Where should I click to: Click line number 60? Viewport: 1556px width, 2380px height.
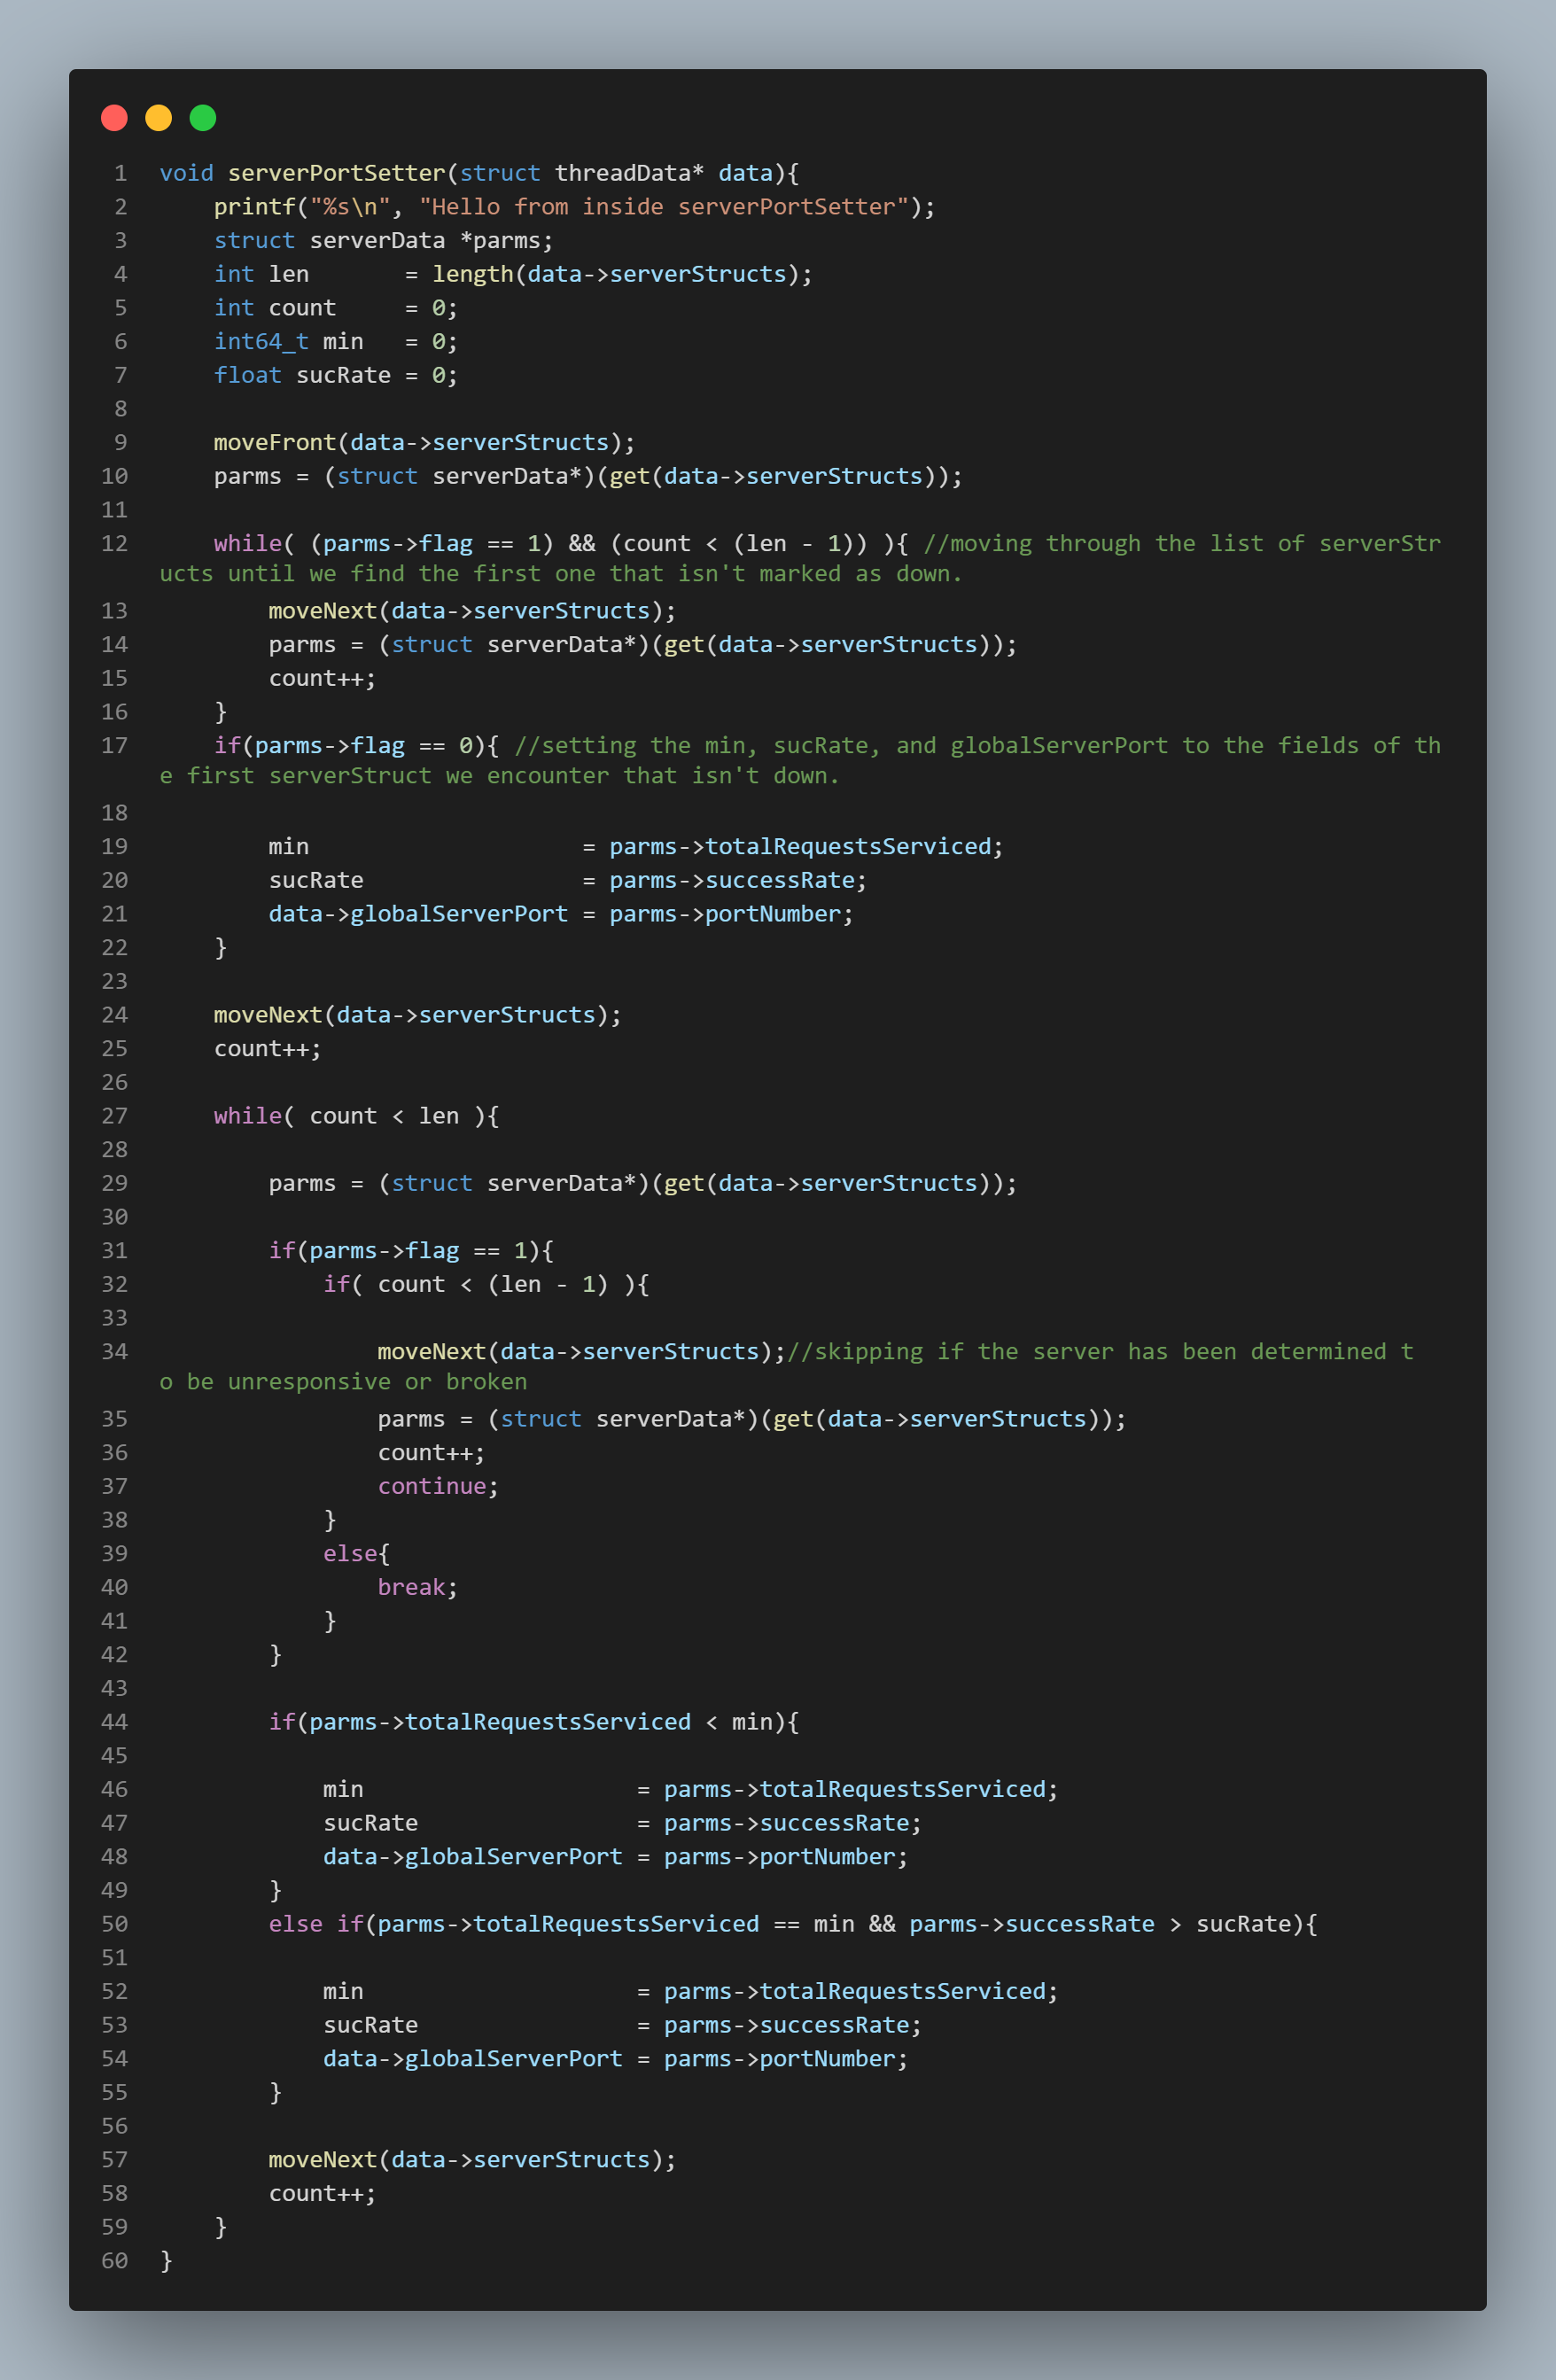pos(115,2261)
